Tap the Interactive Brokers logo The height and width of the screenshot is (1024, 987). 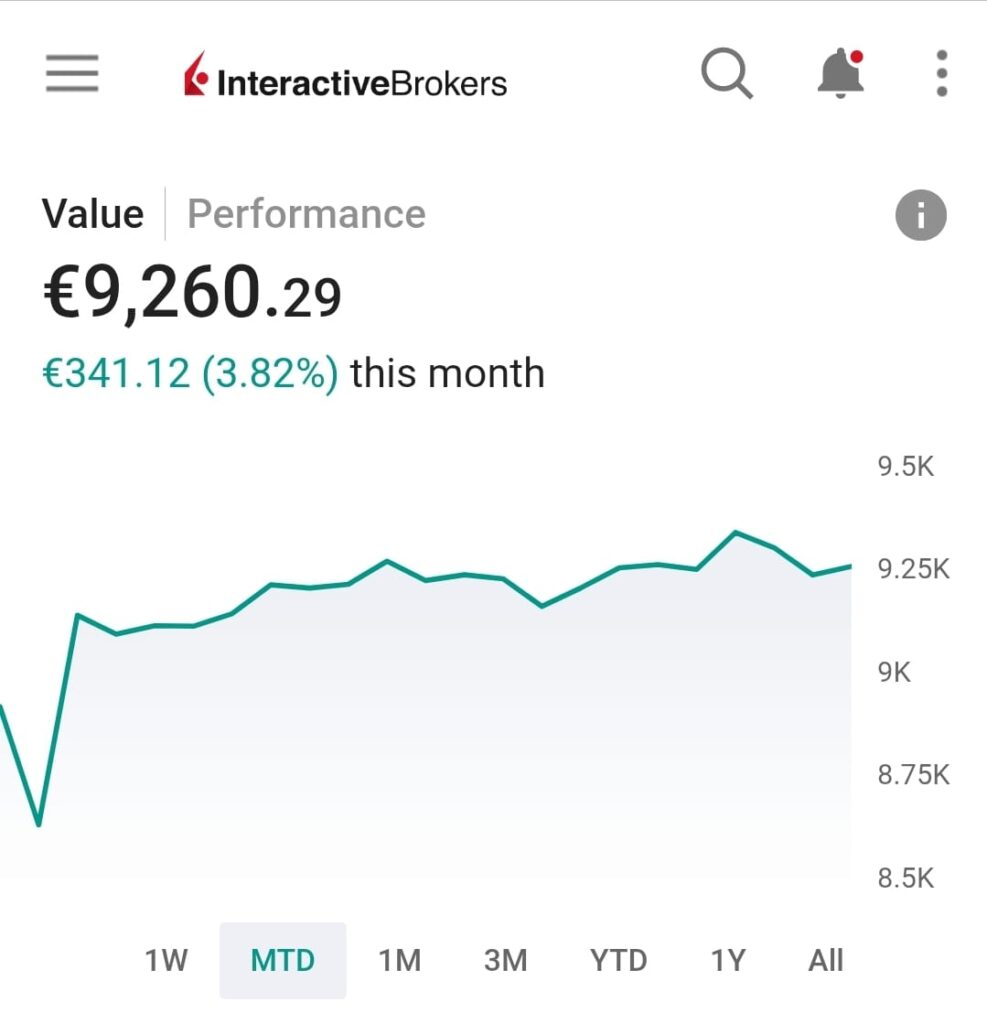coord(345,80)
